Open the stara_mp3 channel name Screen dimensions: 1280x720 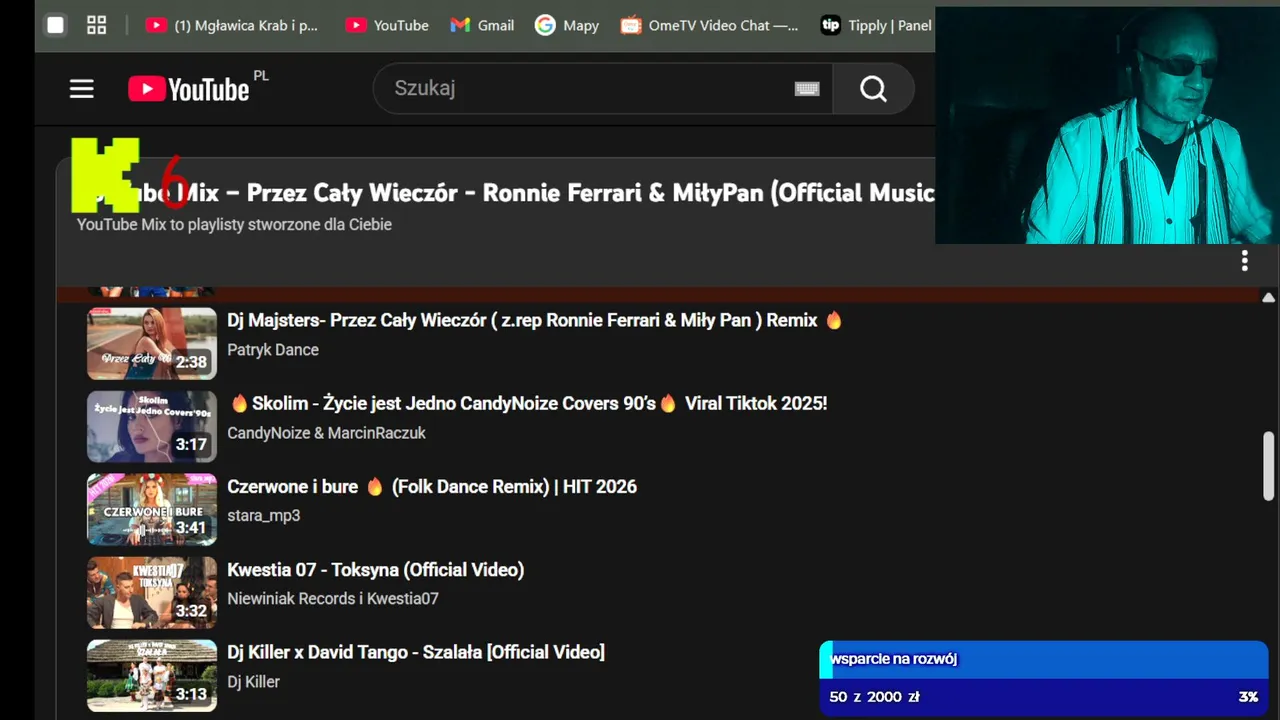click(x=263, y=516)
